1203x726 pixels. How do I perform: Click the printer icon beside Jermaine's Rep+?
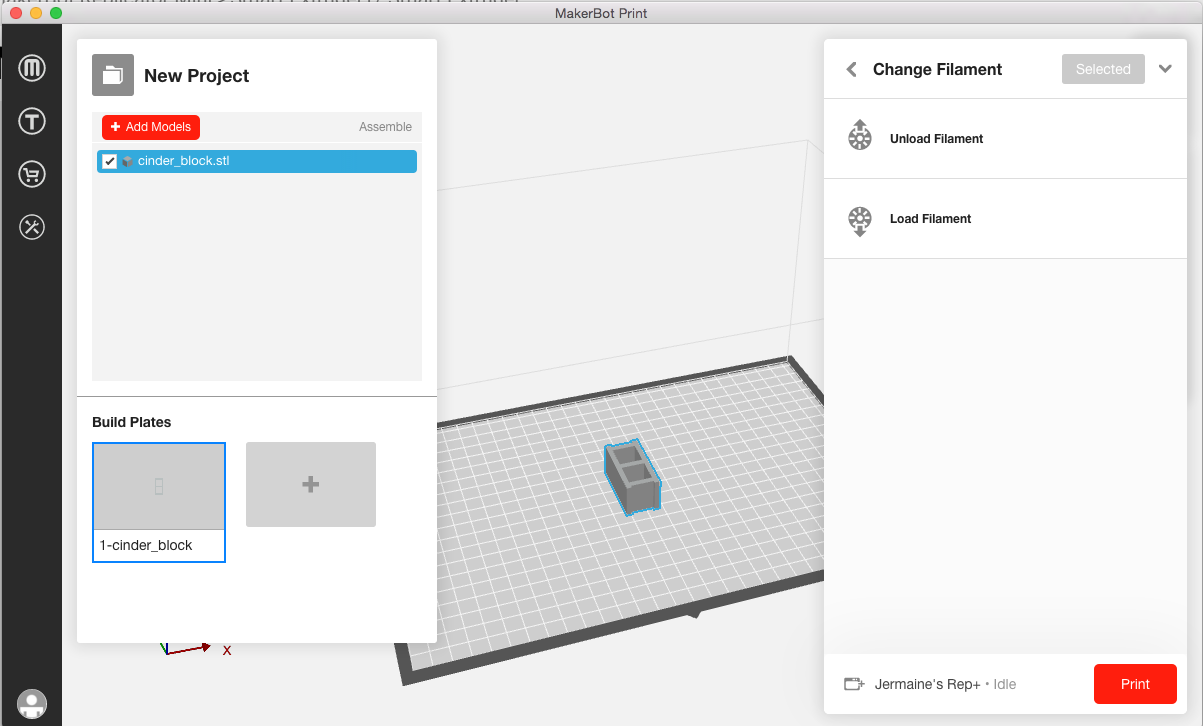[854, 684]
